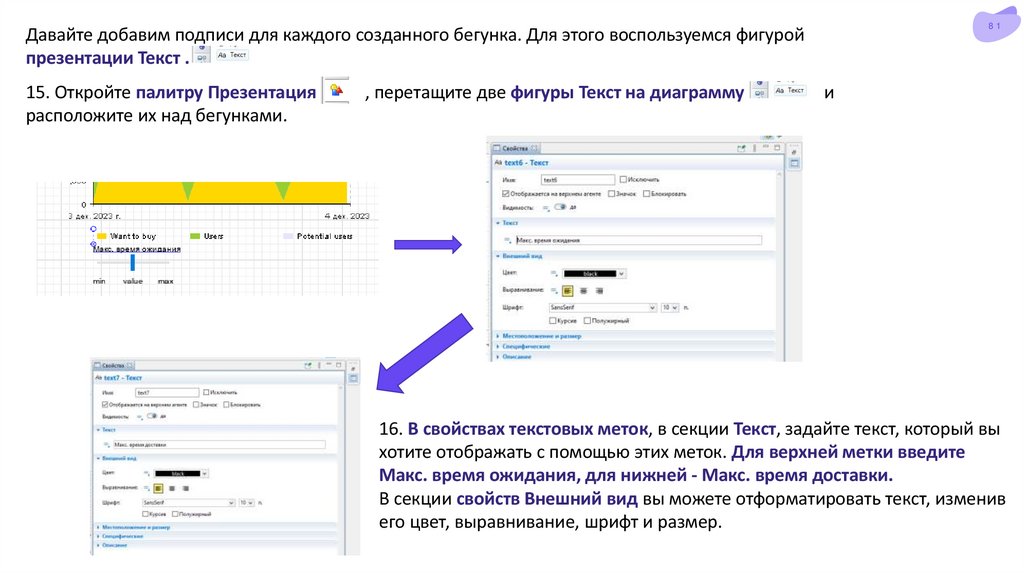The height and width of the screenshot is (574, 1024).
Task: Click static/dynamic icon beside text7 text field
Action: pyautogui.click(x=106, y=445)
